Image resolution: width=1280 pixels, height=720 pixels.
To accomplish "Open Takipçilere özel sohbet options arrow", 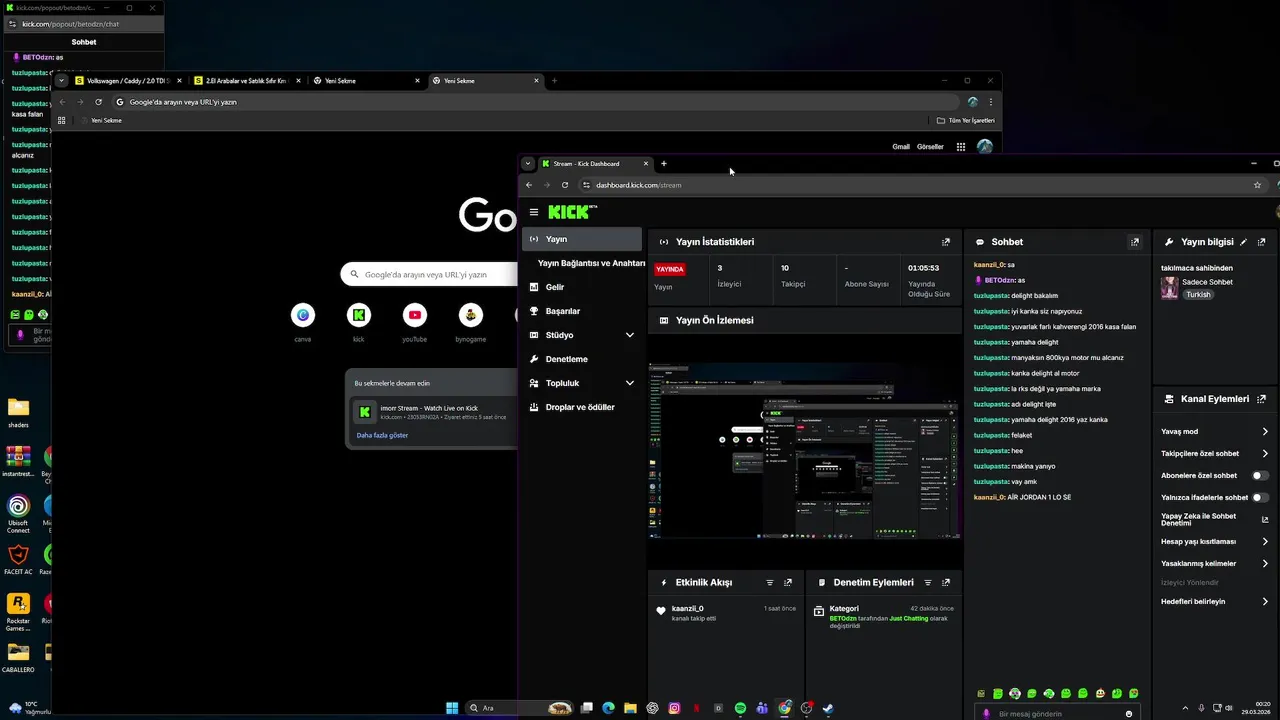I will pyautogui.click(x=1265, y=454).
